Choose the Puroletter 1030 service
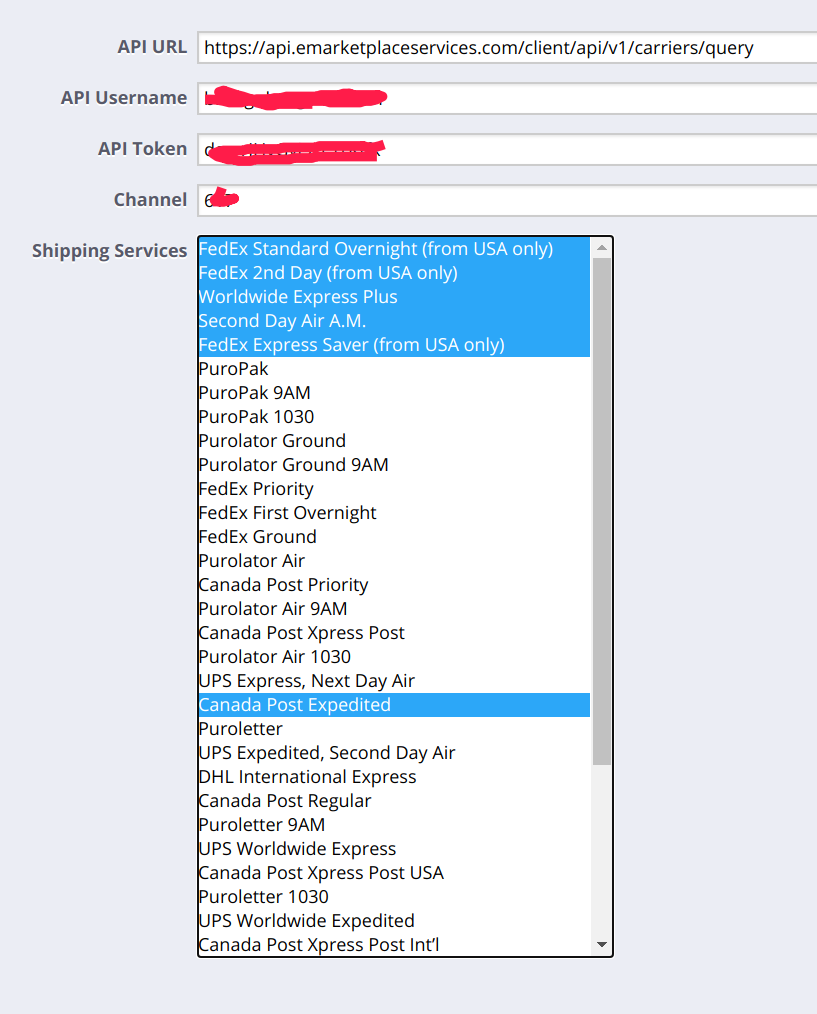The image size is (817, 1014). (x=263, y=897)
